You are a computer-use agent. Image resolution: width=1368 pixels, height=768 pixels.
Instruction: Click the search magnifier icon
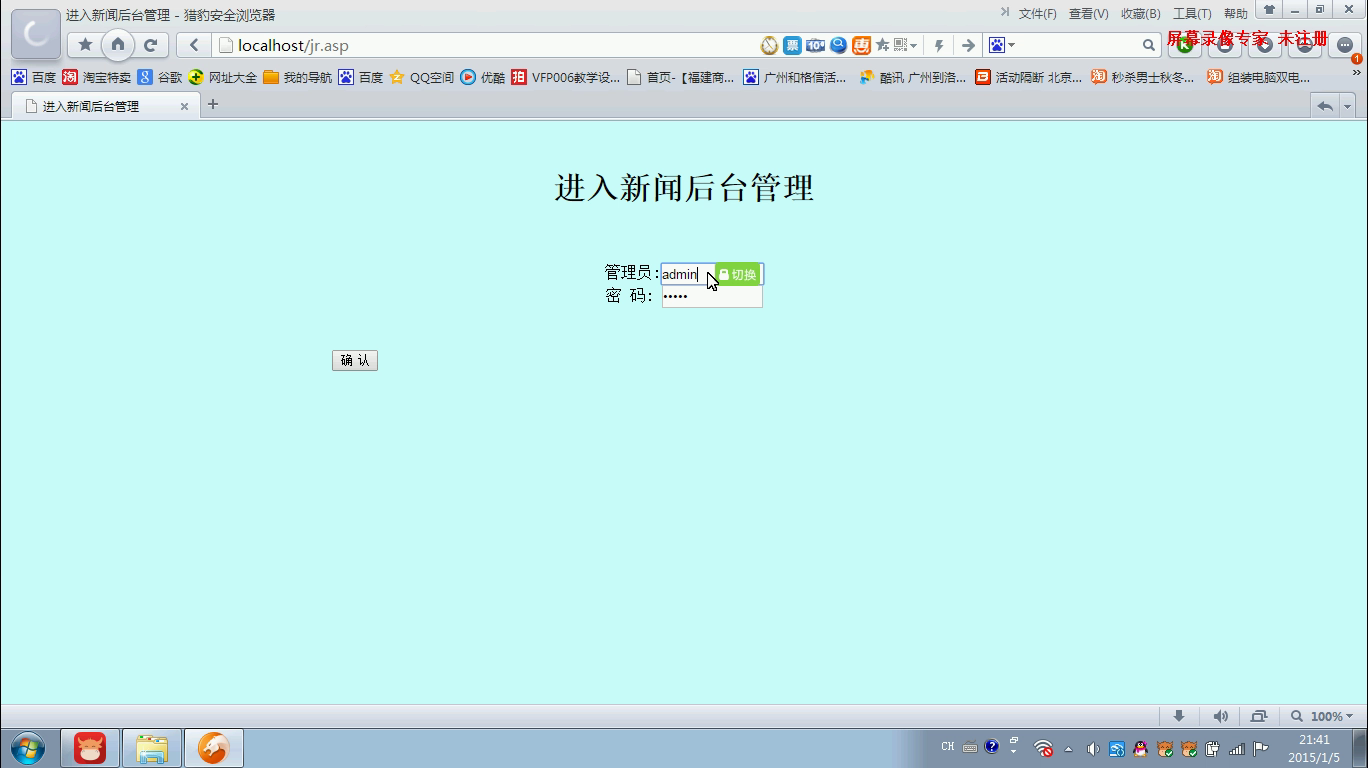[x=1148, y=45]
